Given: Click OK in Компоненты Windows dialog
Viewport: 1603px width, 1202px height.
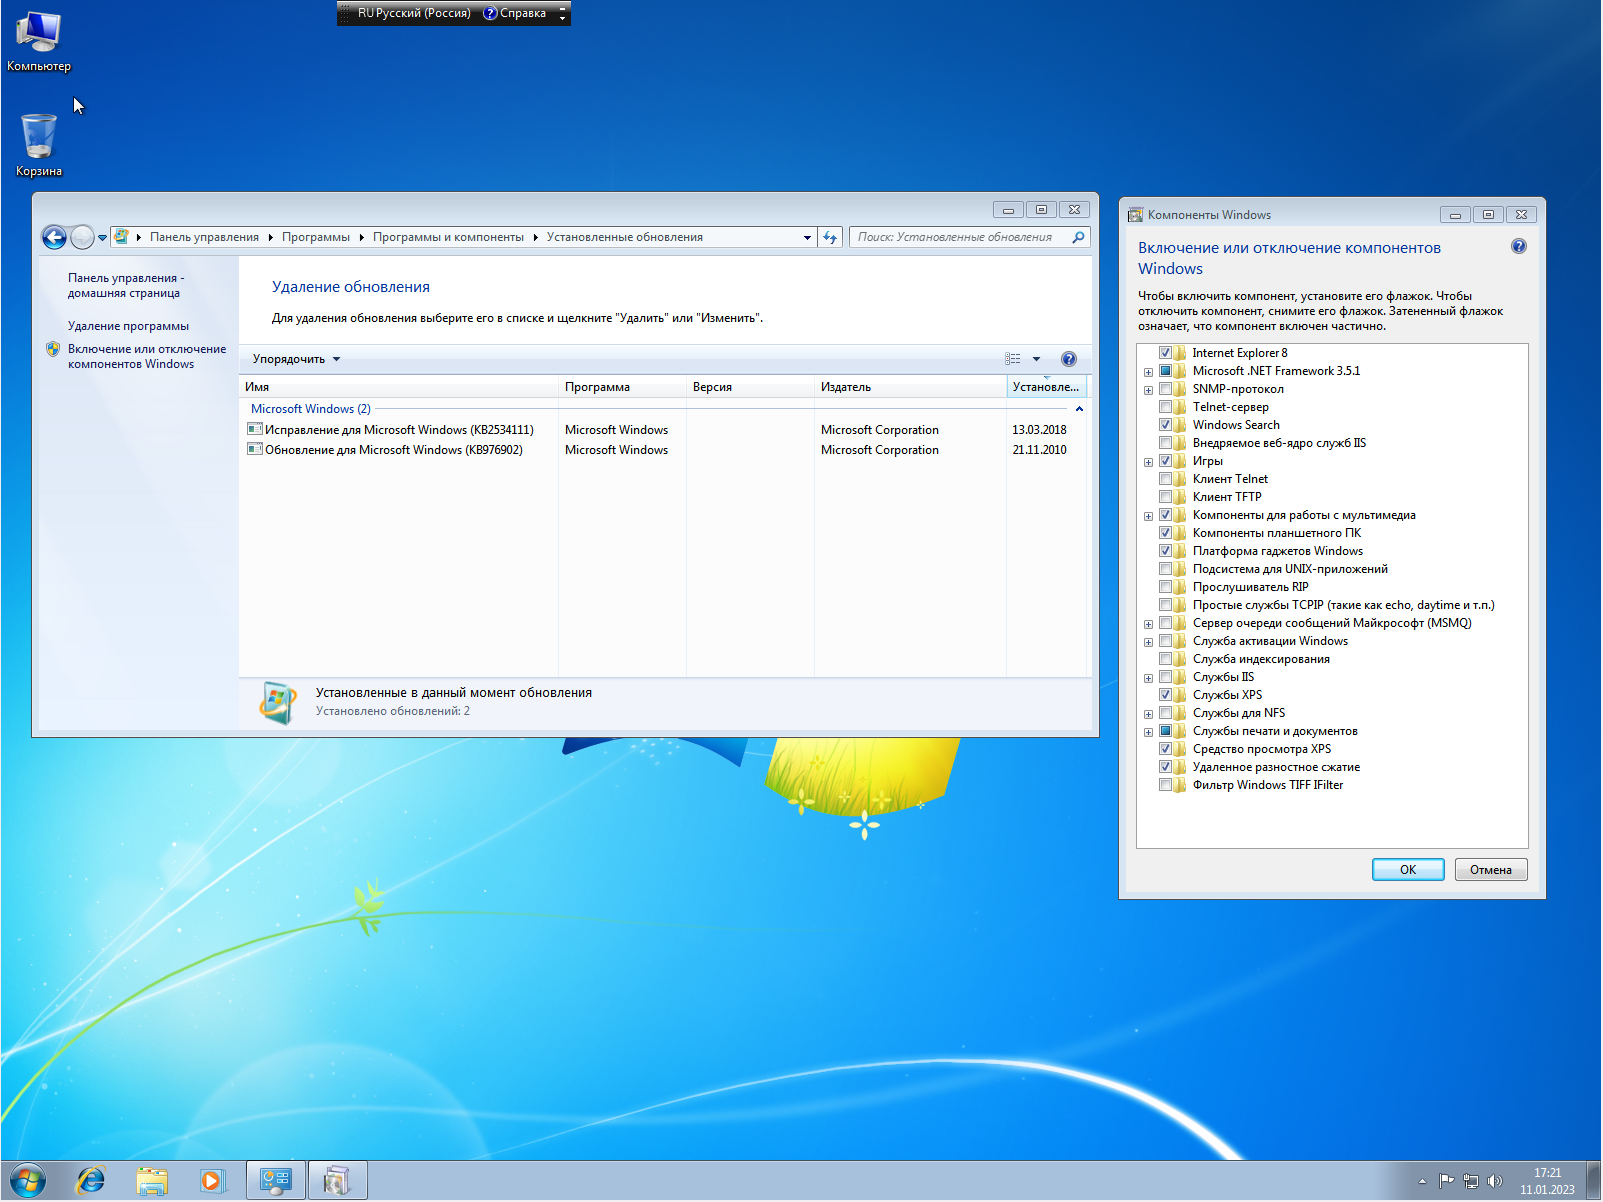Looking at the screenshot, I should click(1408, 870).
